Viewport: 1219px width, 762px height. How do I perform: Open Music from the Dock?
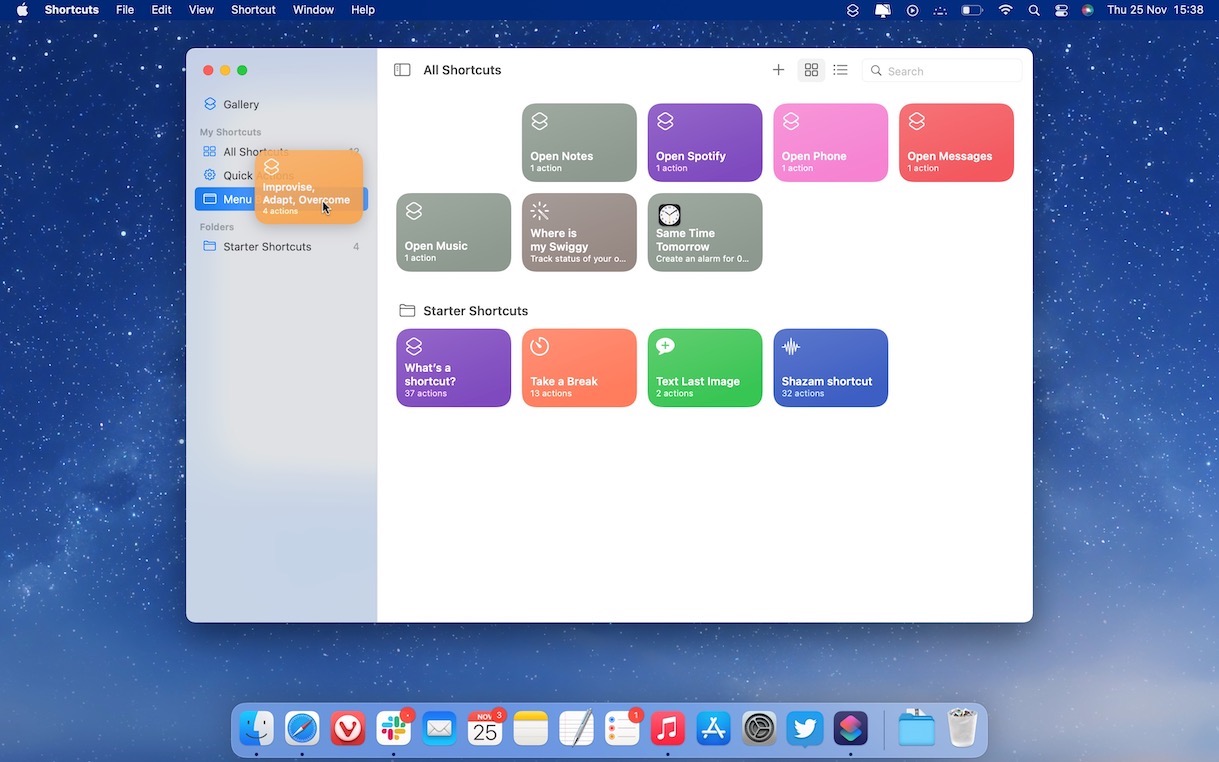coord(668,729)
